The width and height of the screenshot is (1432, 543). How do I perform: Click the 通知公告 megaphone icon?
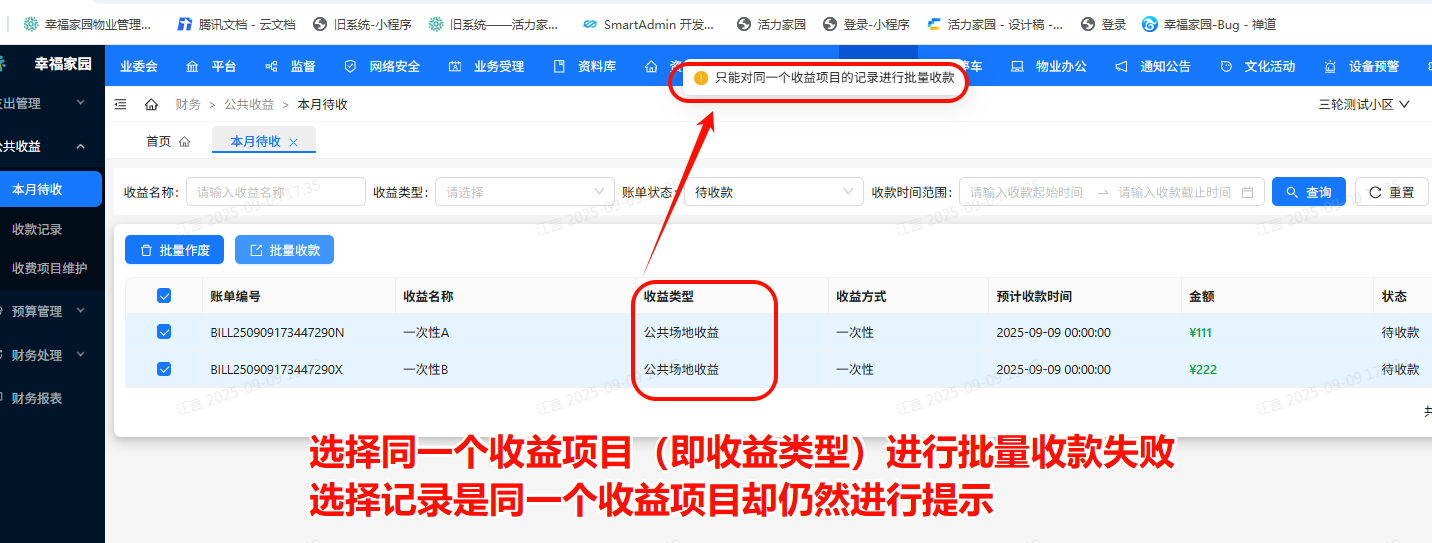(x=1121, y=67)
